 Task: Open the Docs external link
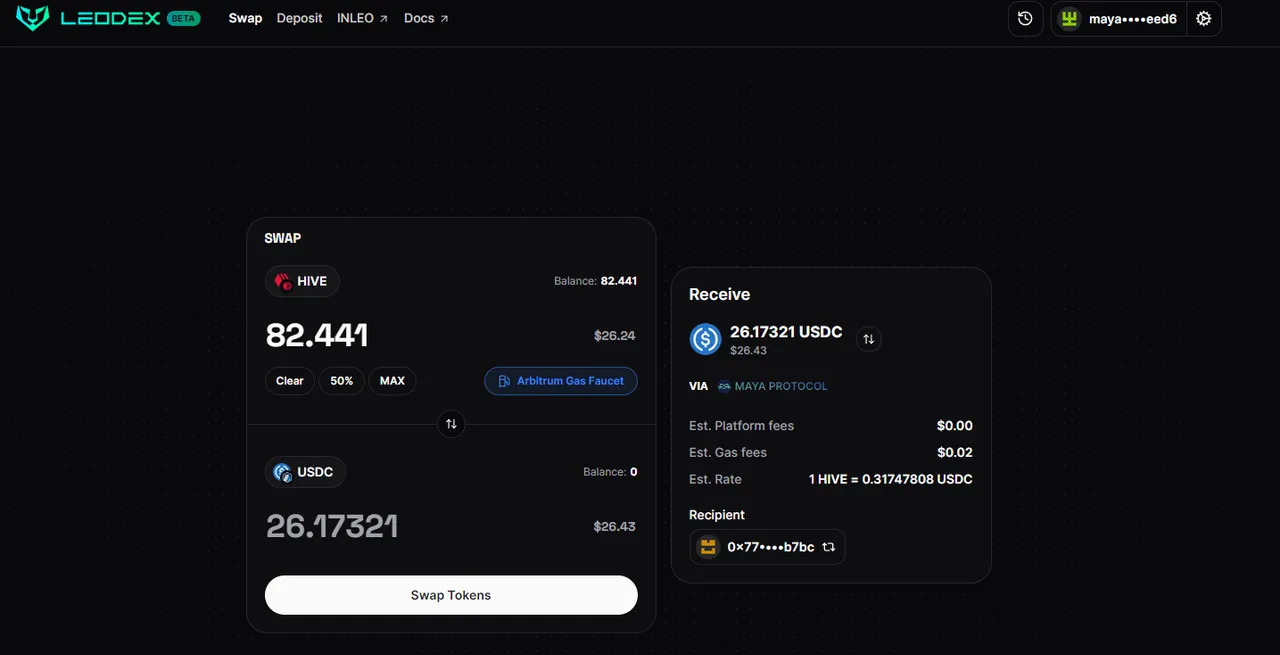(426, 18)
